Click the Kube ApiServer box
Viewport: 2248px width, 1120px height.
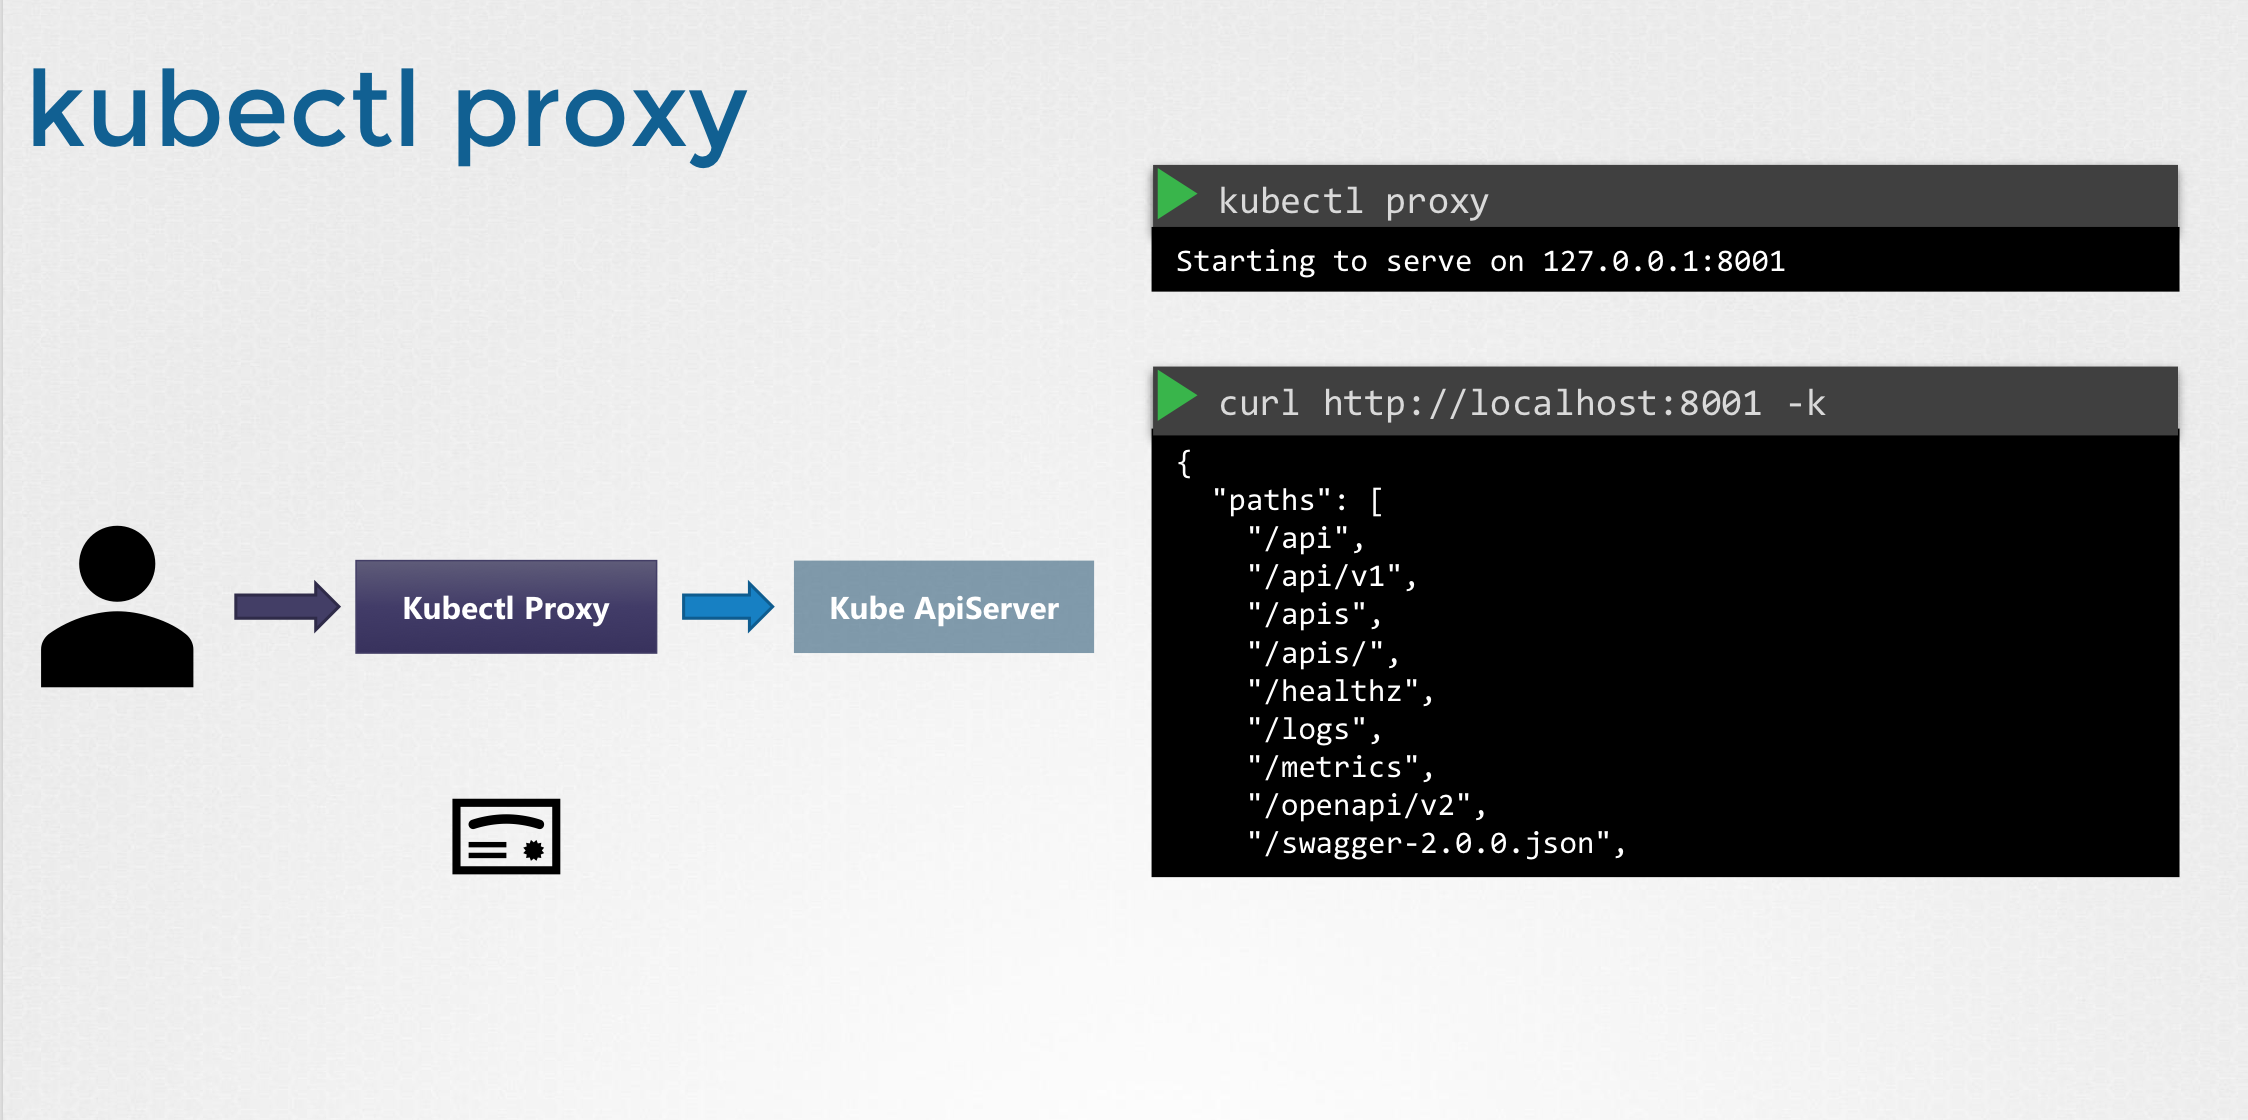[x=943, y=607]
